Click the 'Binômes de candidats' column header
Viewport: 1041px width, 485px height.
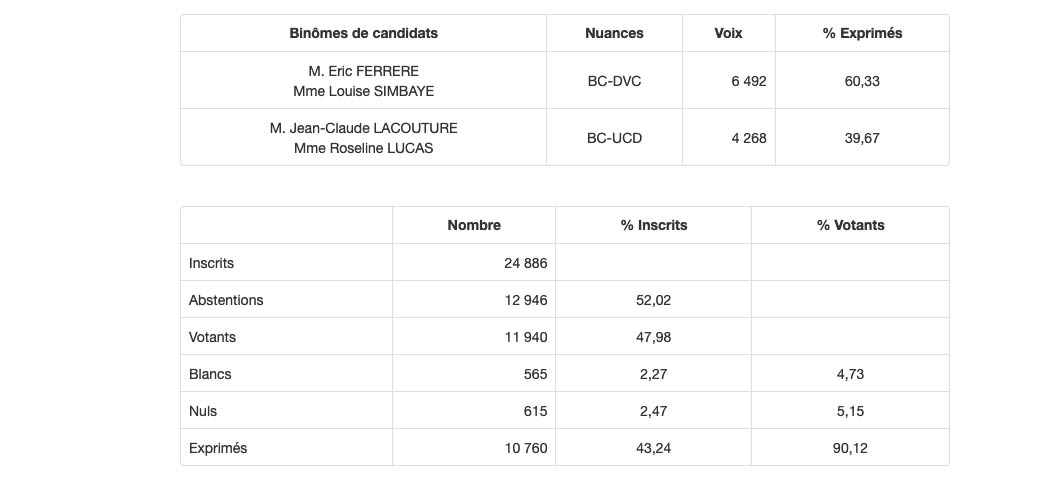(x=363, y=33)
